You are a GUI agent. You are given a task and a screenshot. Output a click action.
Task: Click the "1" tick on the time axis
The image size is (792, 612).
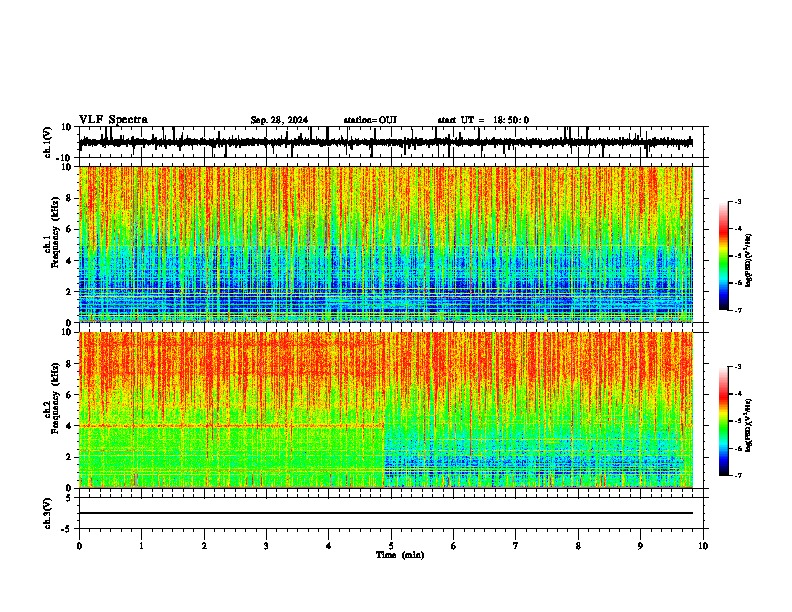click(x=141, y=546)
